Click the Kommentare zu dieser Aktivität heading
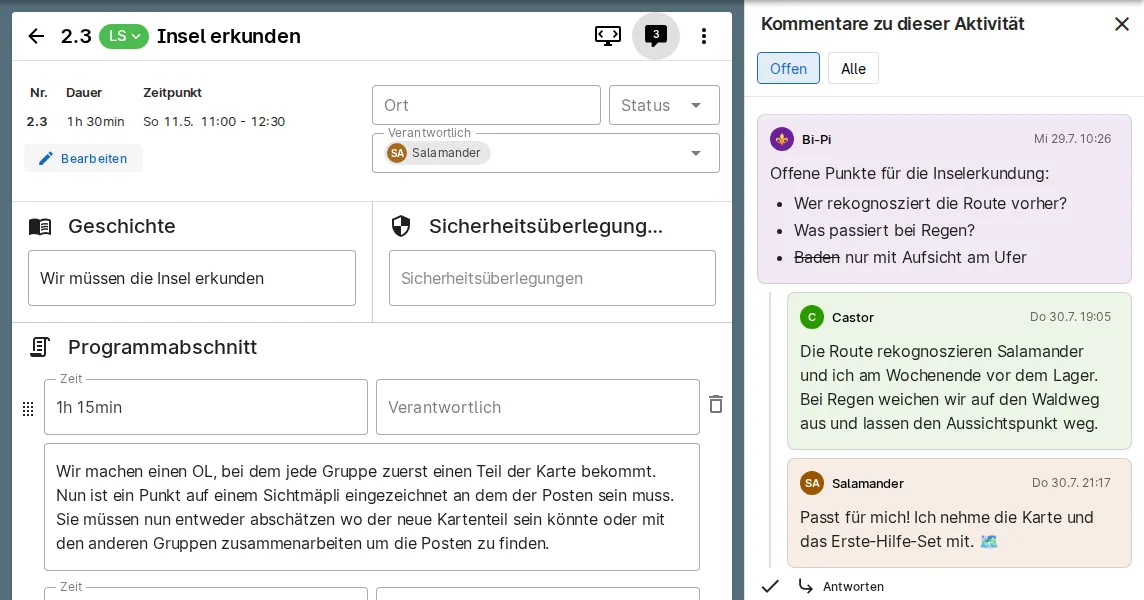 pos(892,24)
